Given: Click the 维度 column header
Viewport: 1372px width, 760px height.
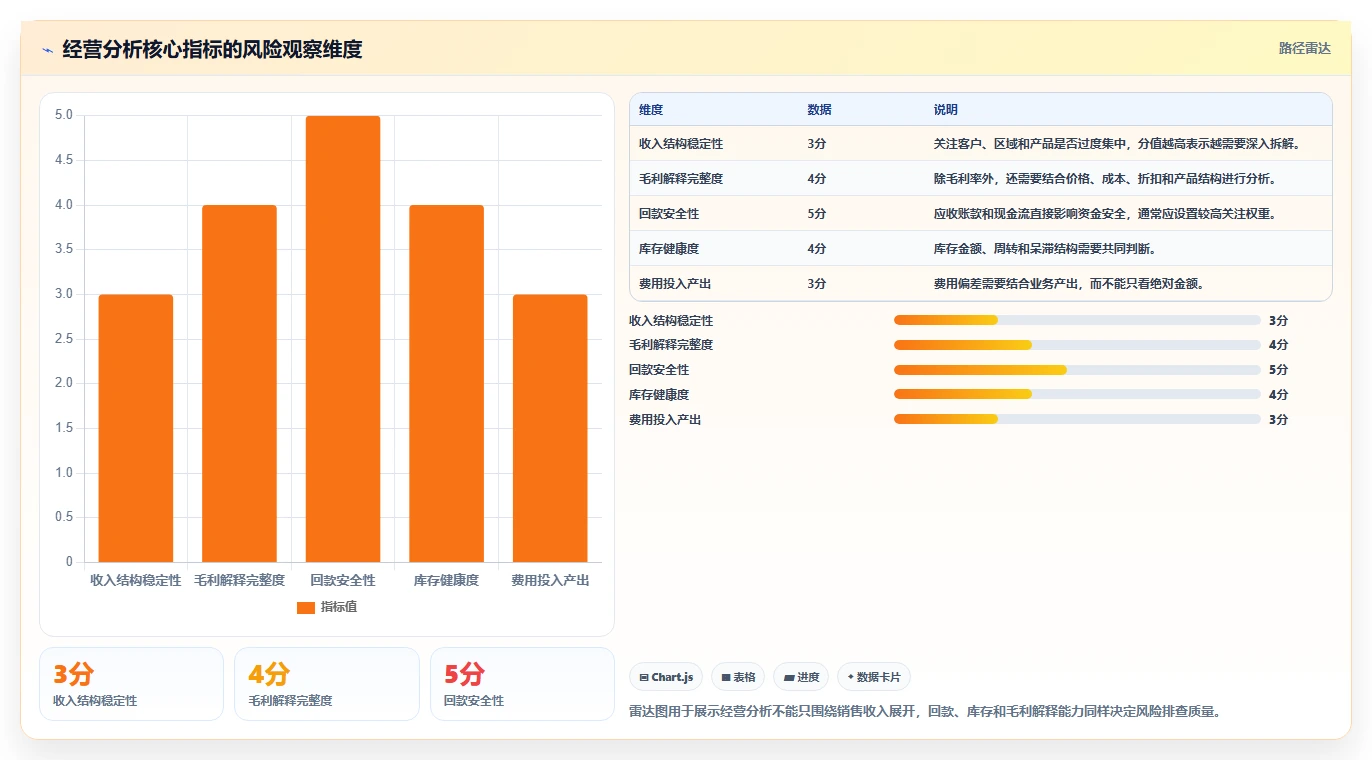Looking at the screenshot, I should 651,110.
